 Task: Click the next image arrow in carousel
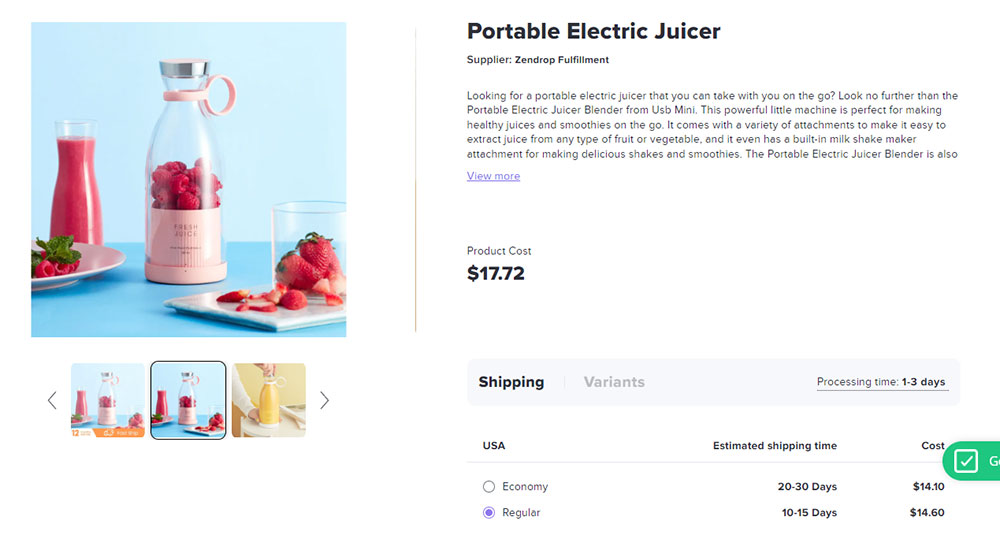[324, 401]
